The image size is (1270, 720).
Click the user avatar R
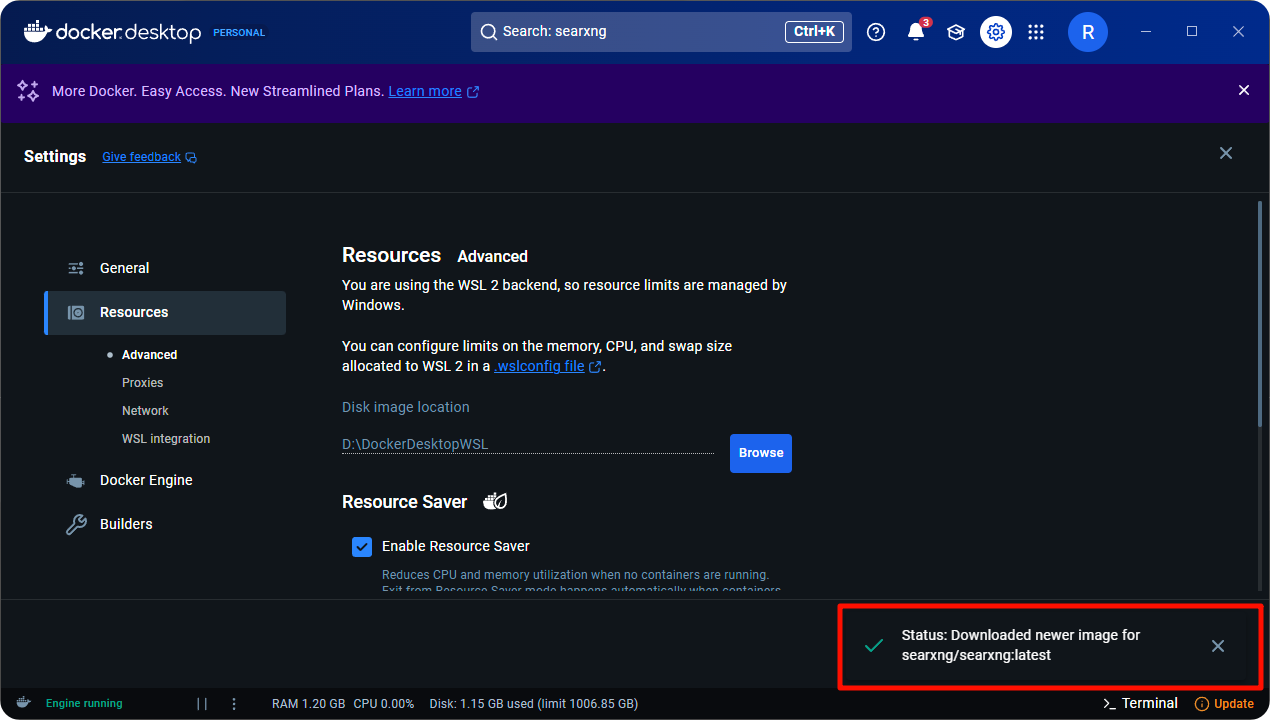pos(1088,32)
